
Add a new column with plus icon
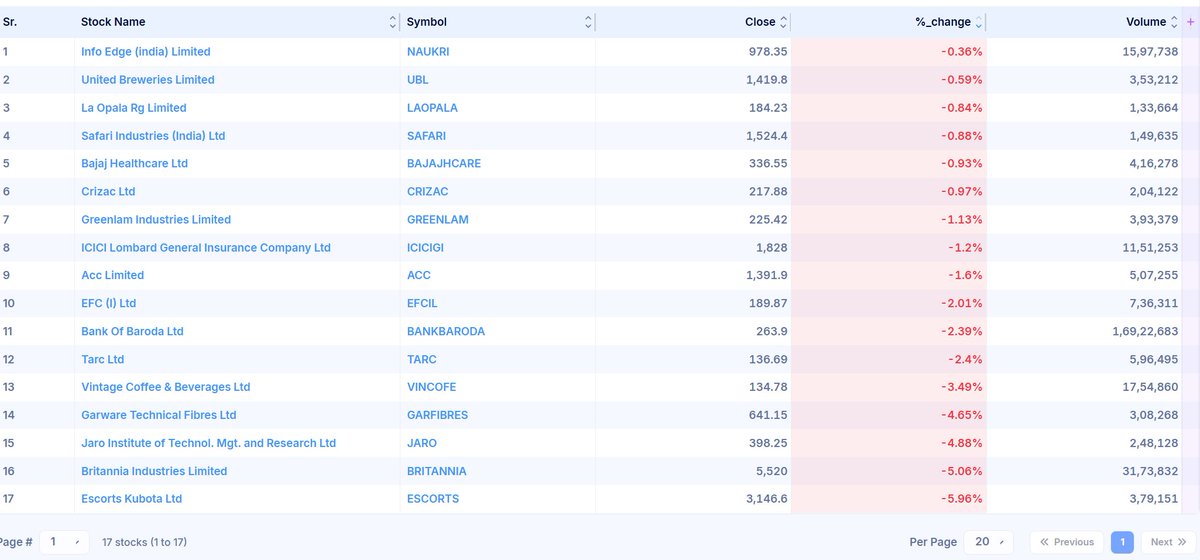pos(1190,22)
